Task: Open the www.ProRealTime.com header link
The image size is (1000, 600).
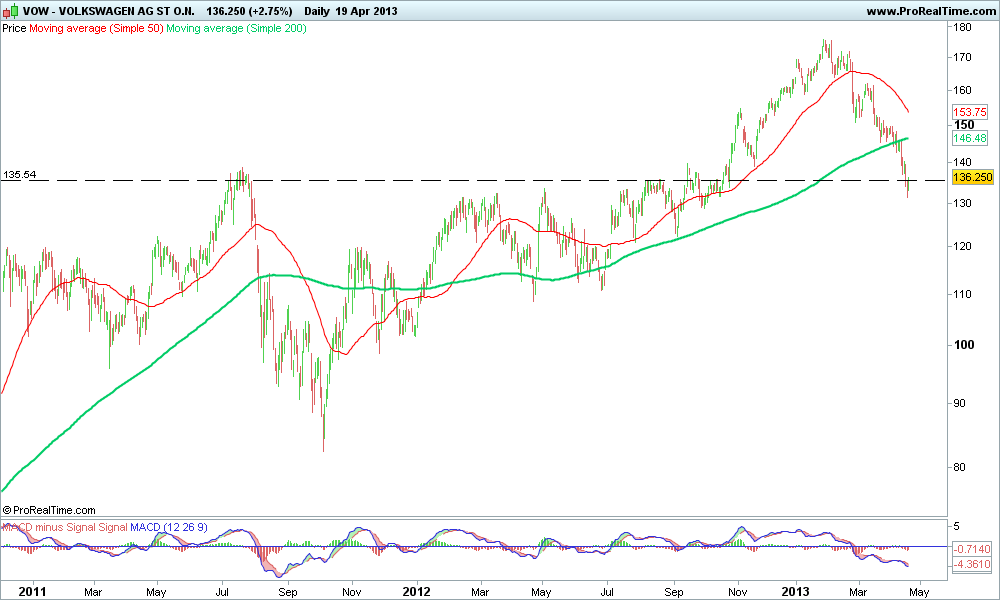Action: pyautogui.click(x=931, y=11)
